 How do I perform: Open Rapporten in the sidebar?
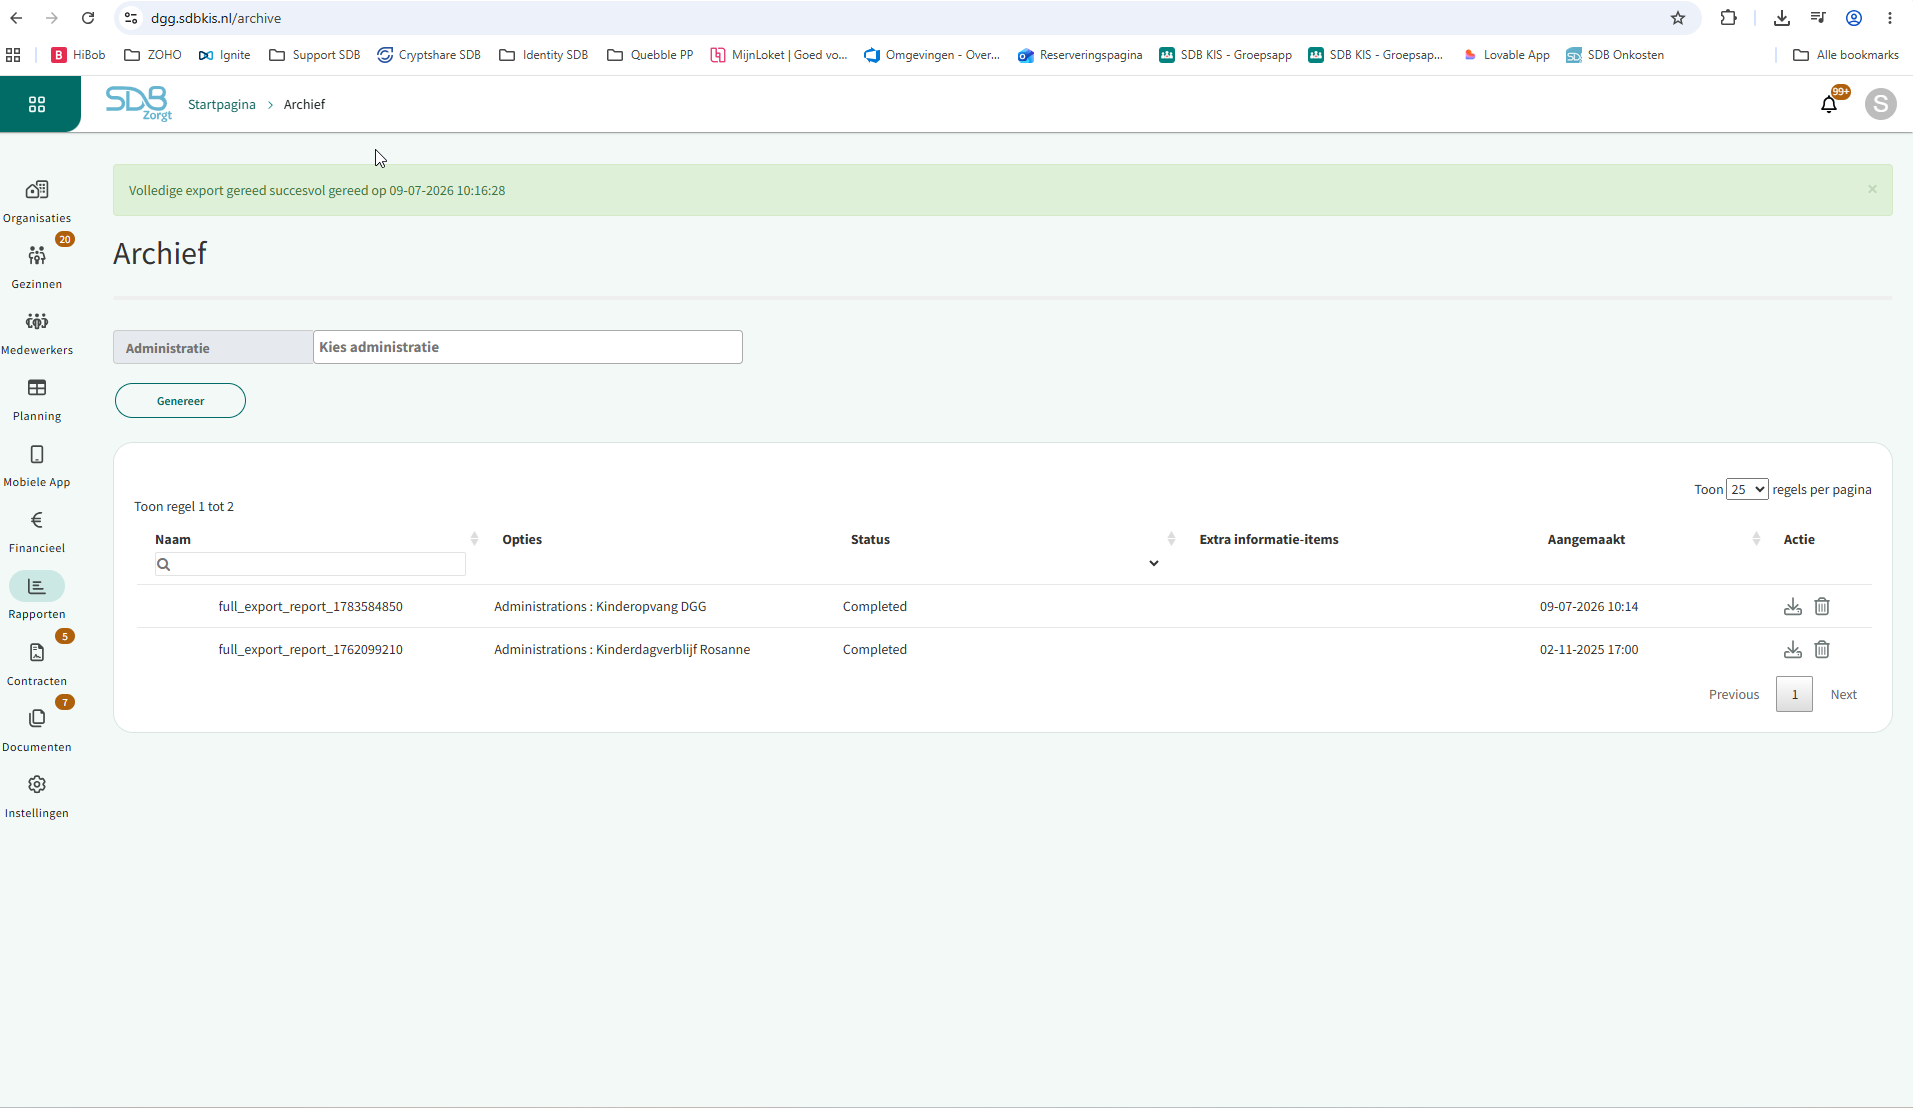(37, 597)
